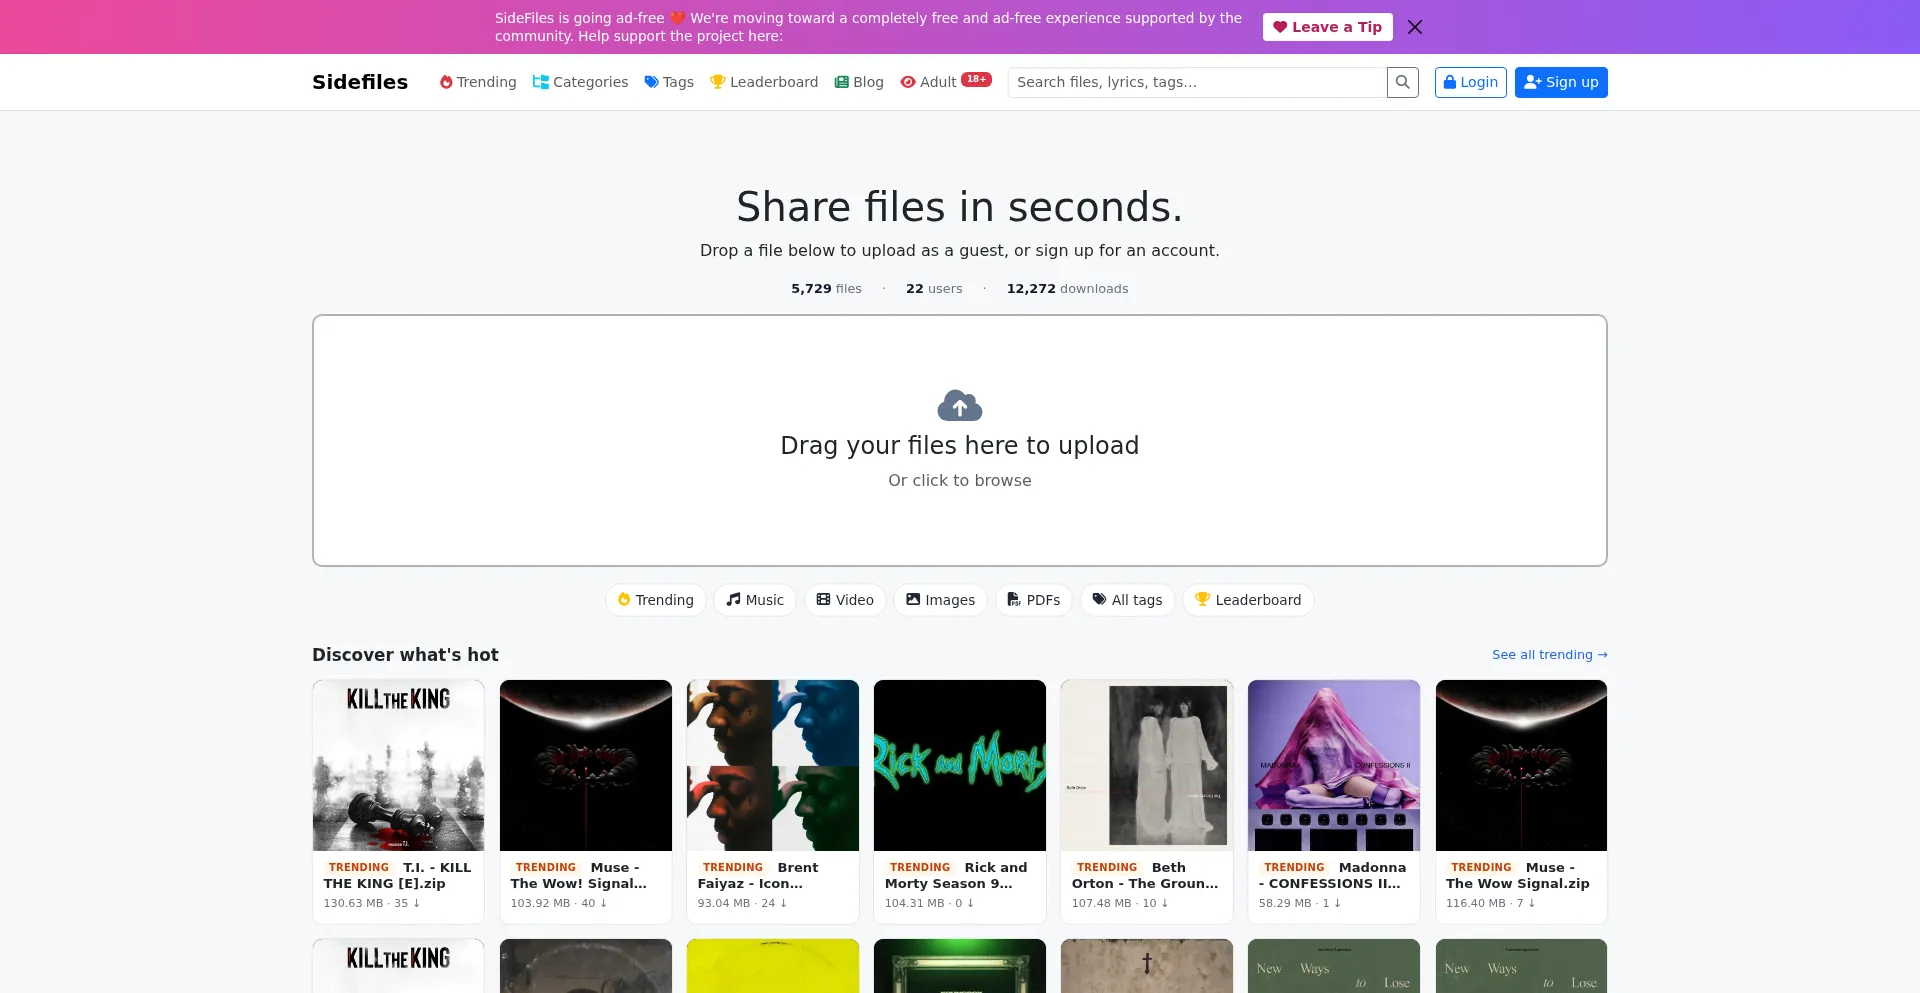Click the trophy icon in navbar
The height and width of the screenshot is (993, 1920).
[718, 82]
